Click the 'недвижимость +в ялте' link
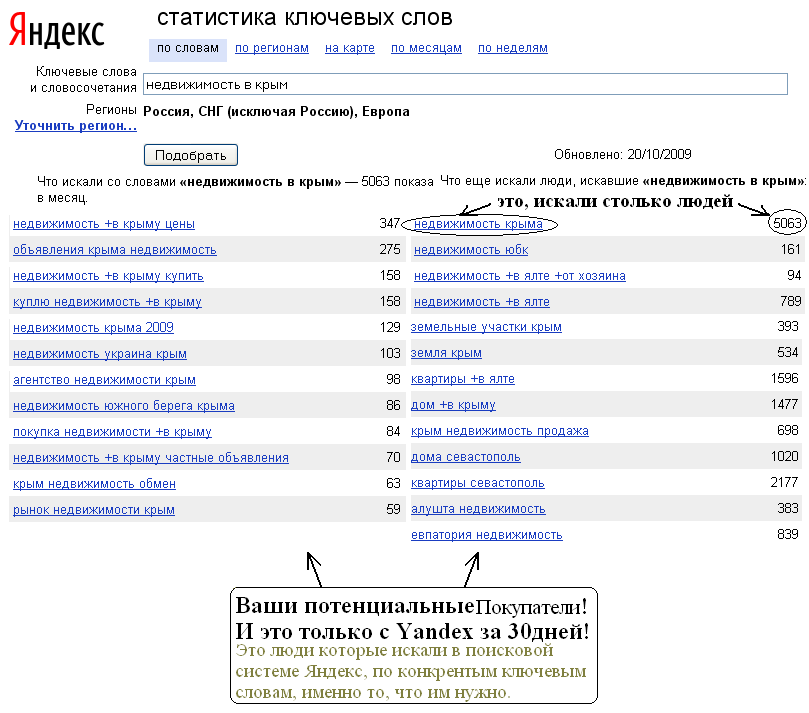This screenshot has height=713, width=809. click(x=482, y=302)
